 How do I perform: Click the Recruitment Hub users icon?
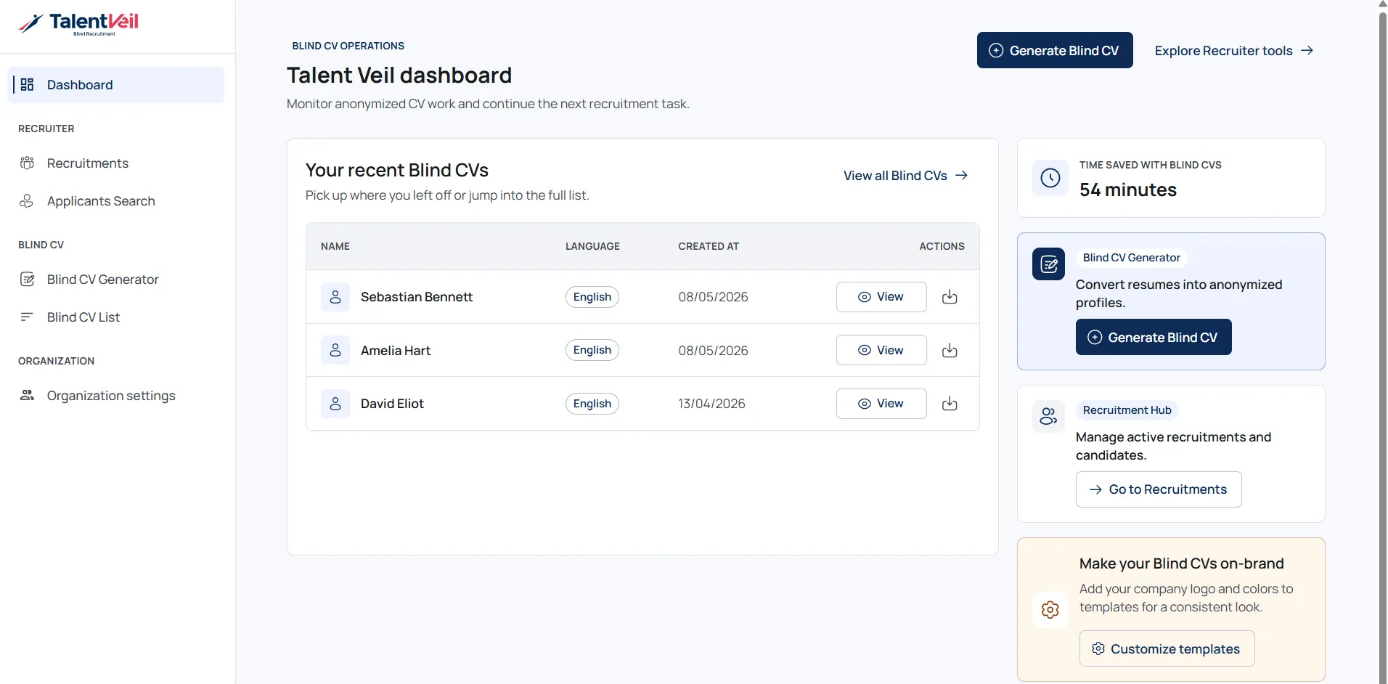coord(1049,417)
